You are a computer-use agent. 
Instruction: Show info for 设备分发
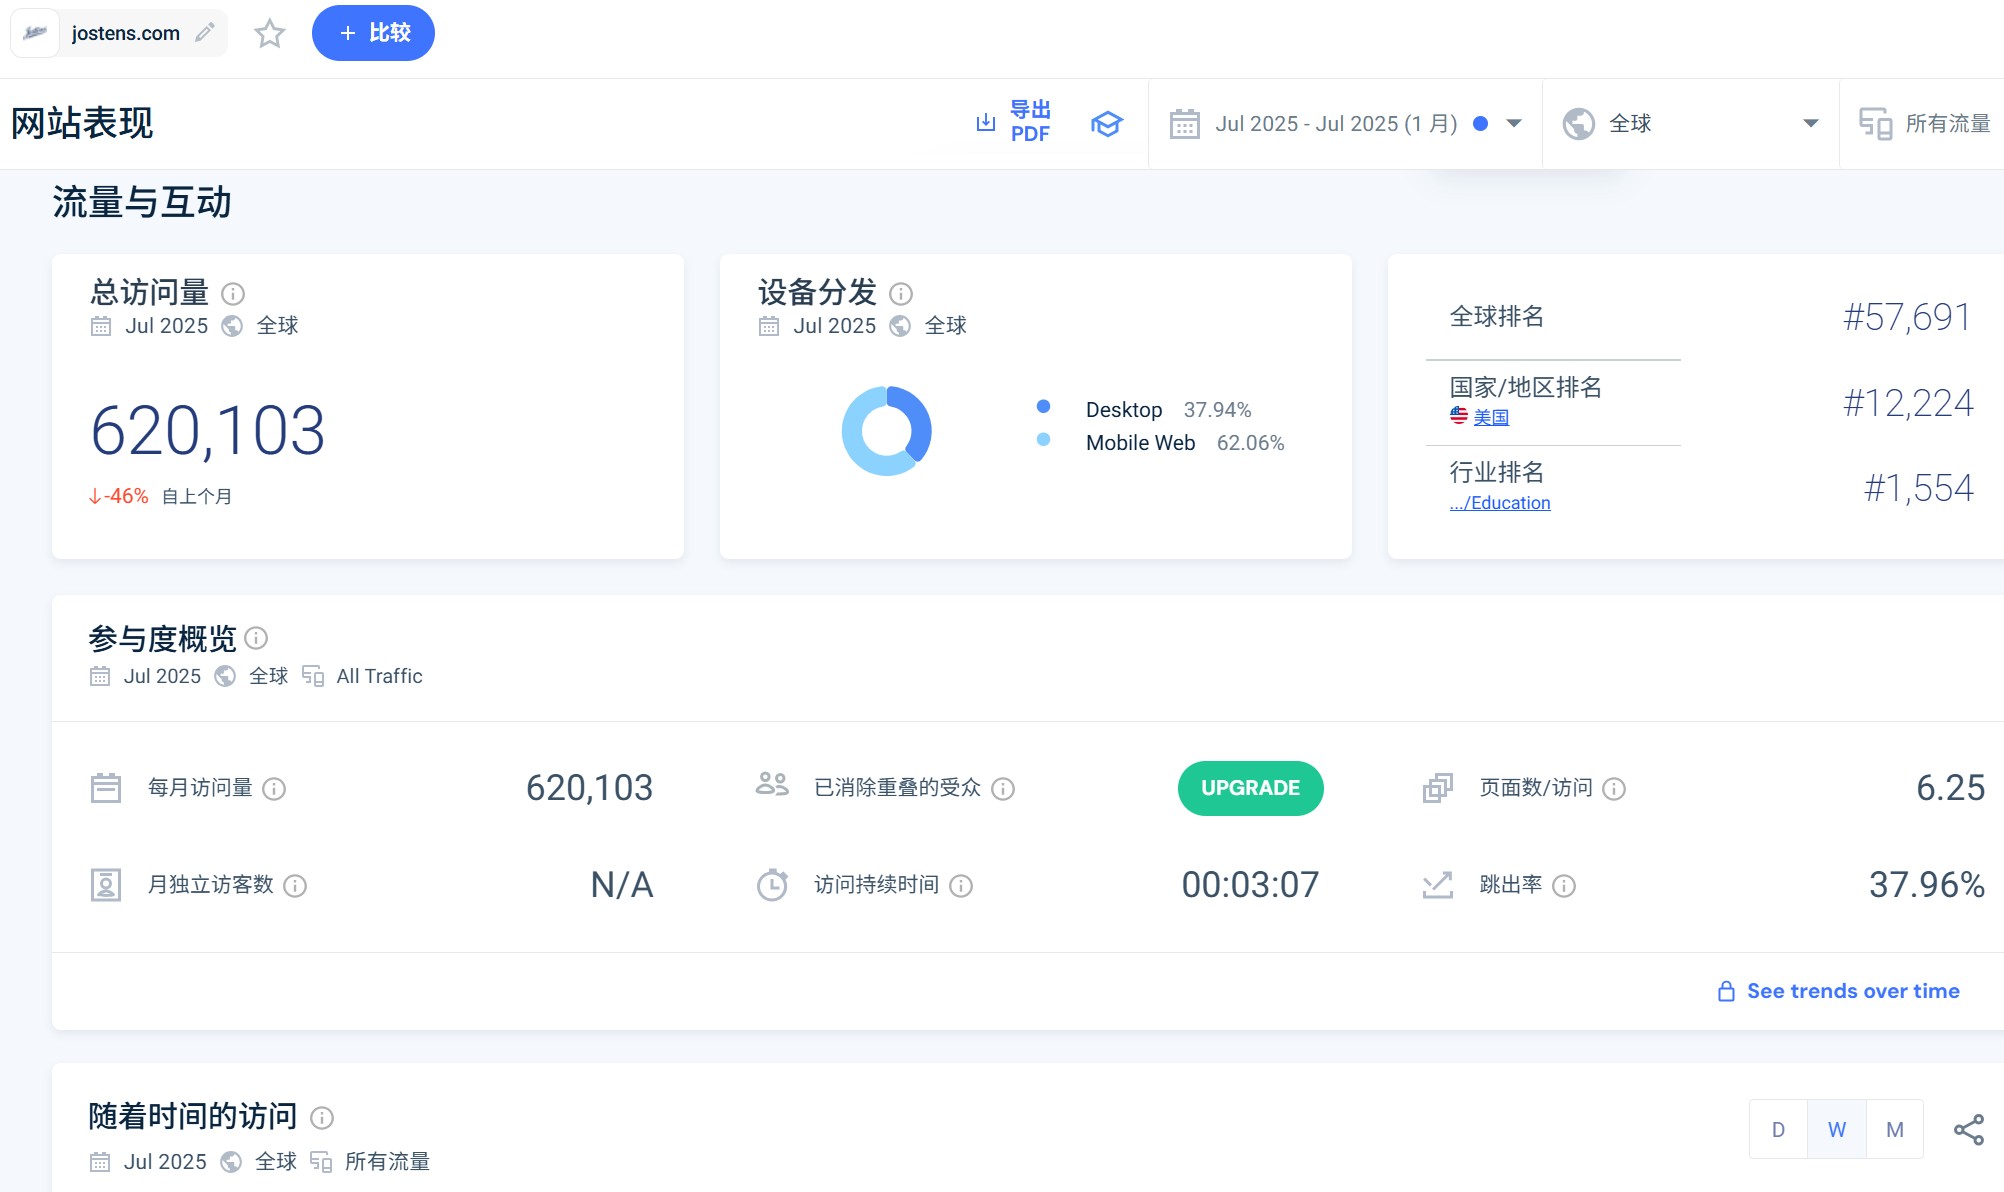901,293
